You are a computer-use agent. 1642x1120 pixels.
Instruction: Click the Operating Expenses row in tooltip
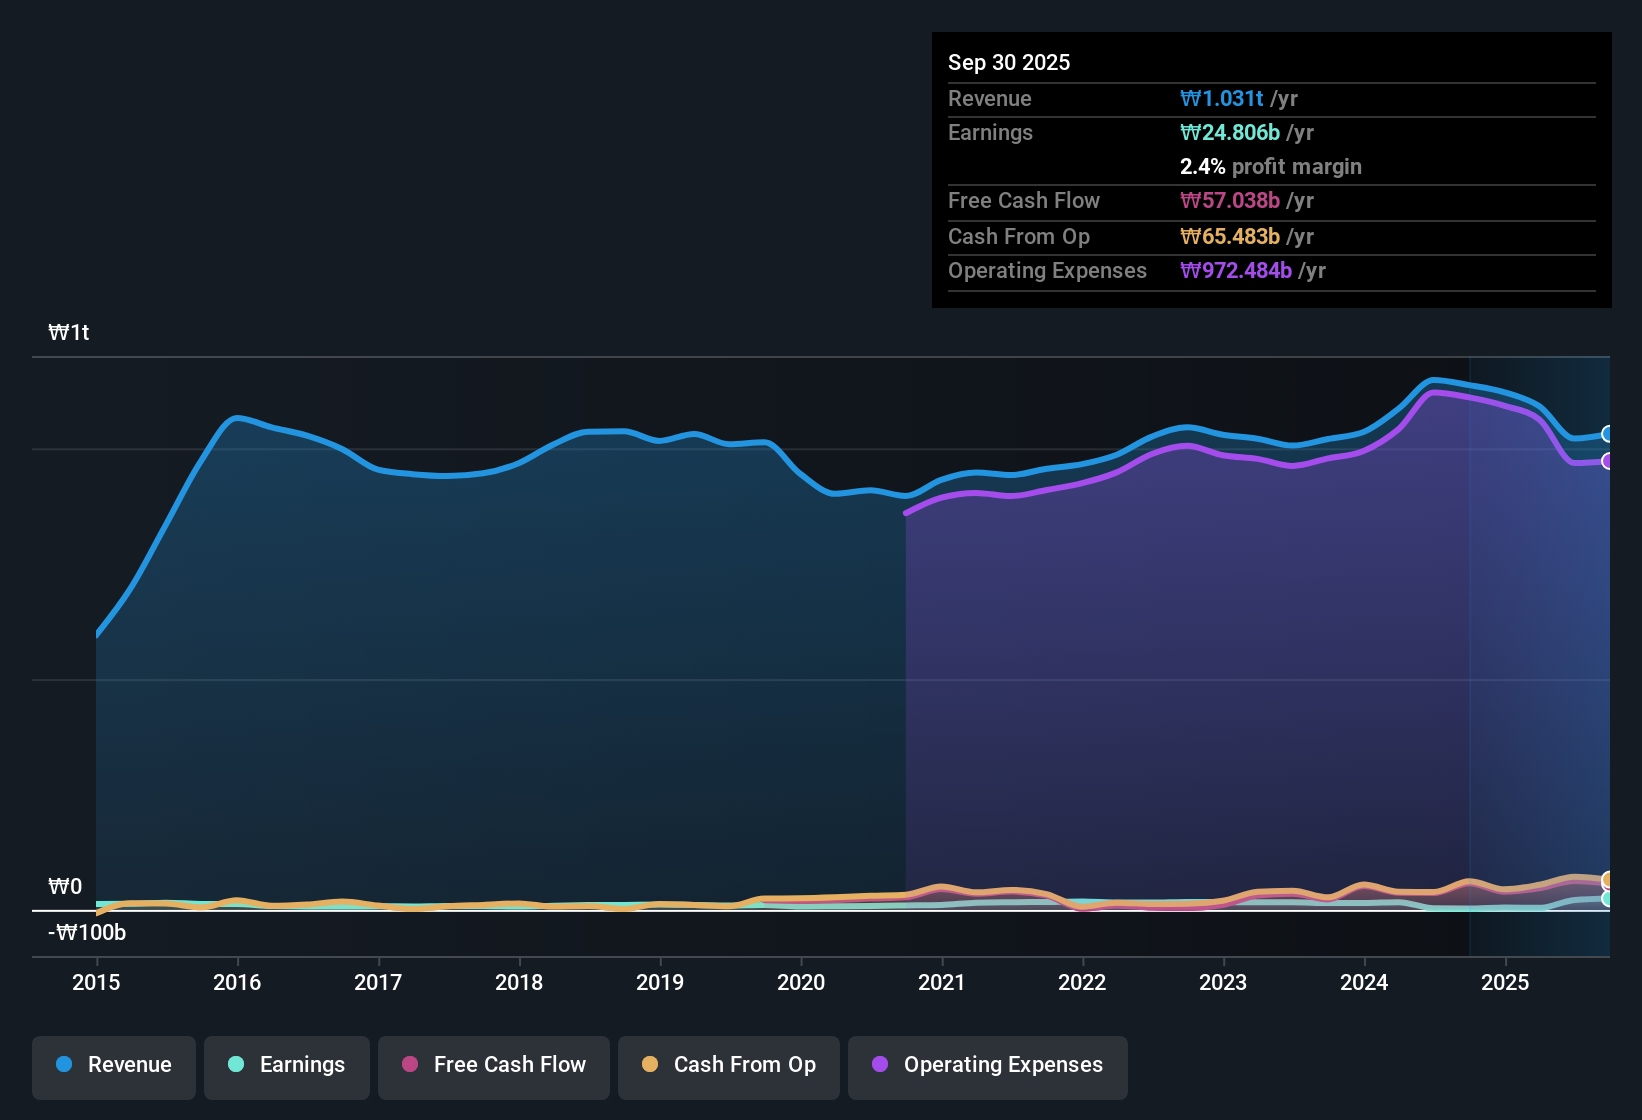click(x=1137, y=270)
